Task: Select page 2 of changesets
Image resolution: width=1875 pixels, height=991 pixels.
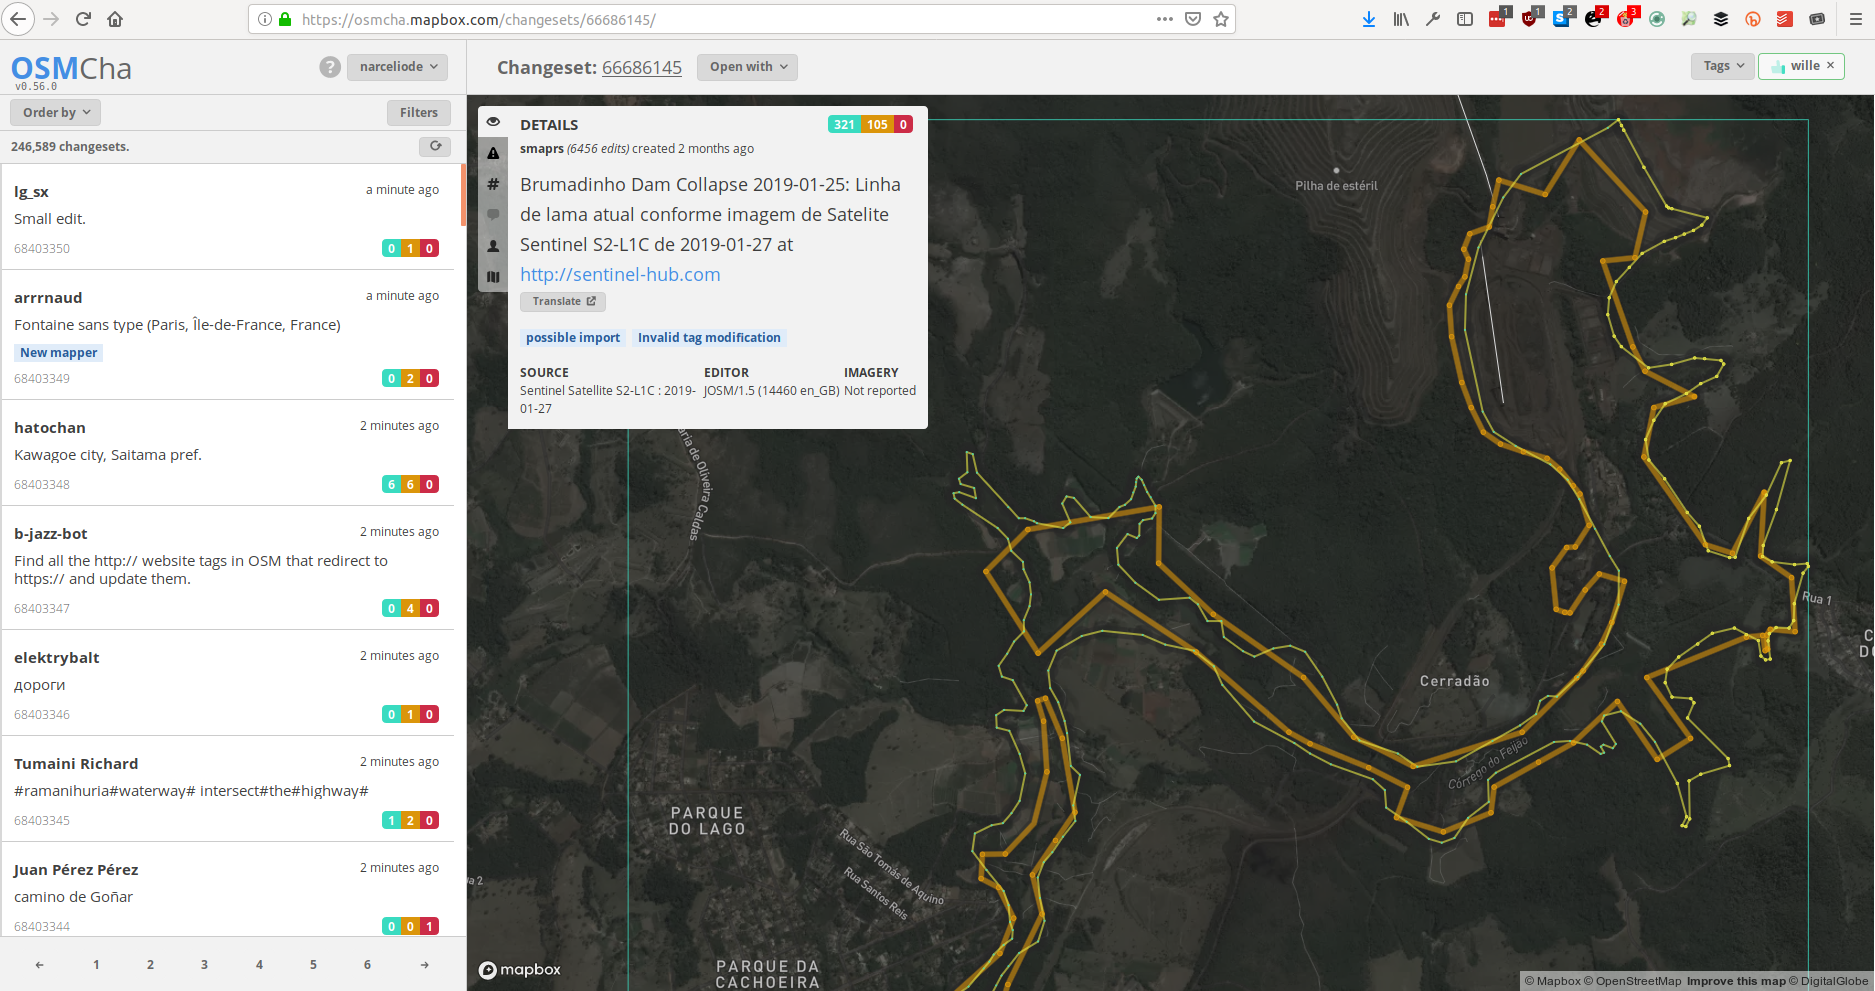Action: tap(150, 965)
